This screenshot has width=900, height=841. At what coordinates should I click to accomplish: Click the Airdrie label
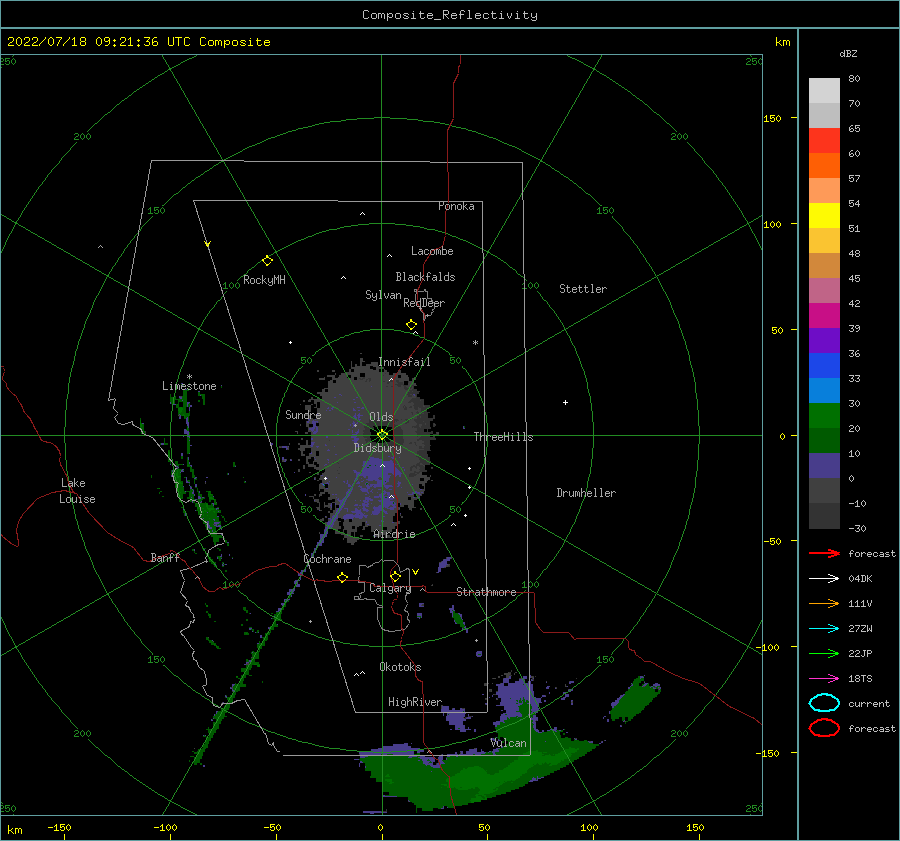pos(394,534)
